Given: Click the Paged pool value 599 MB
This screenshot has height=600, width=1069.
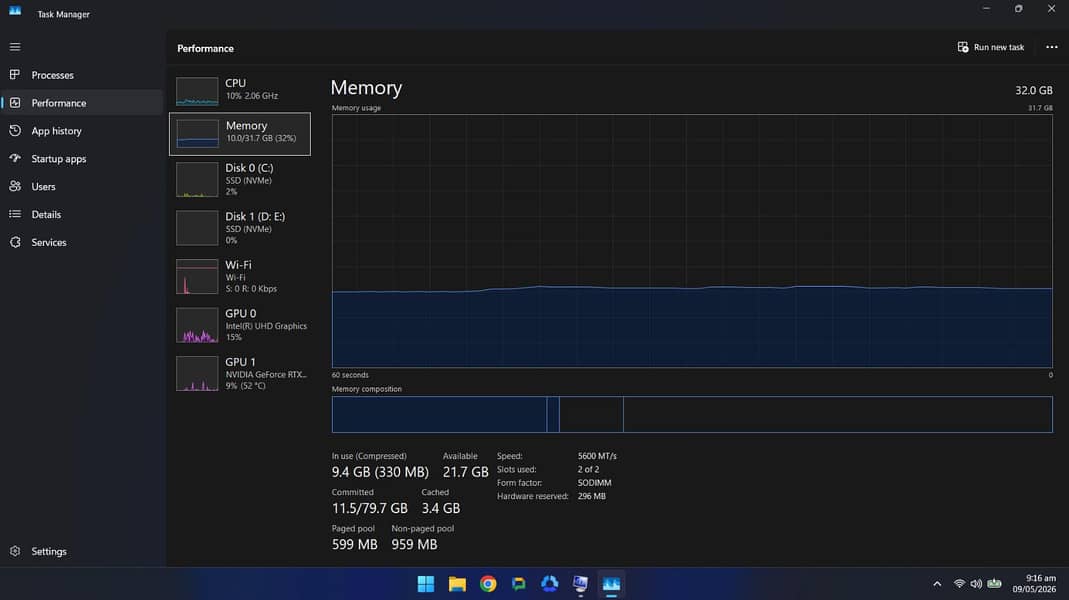Looking at the screenshot, I should (355, 544).
